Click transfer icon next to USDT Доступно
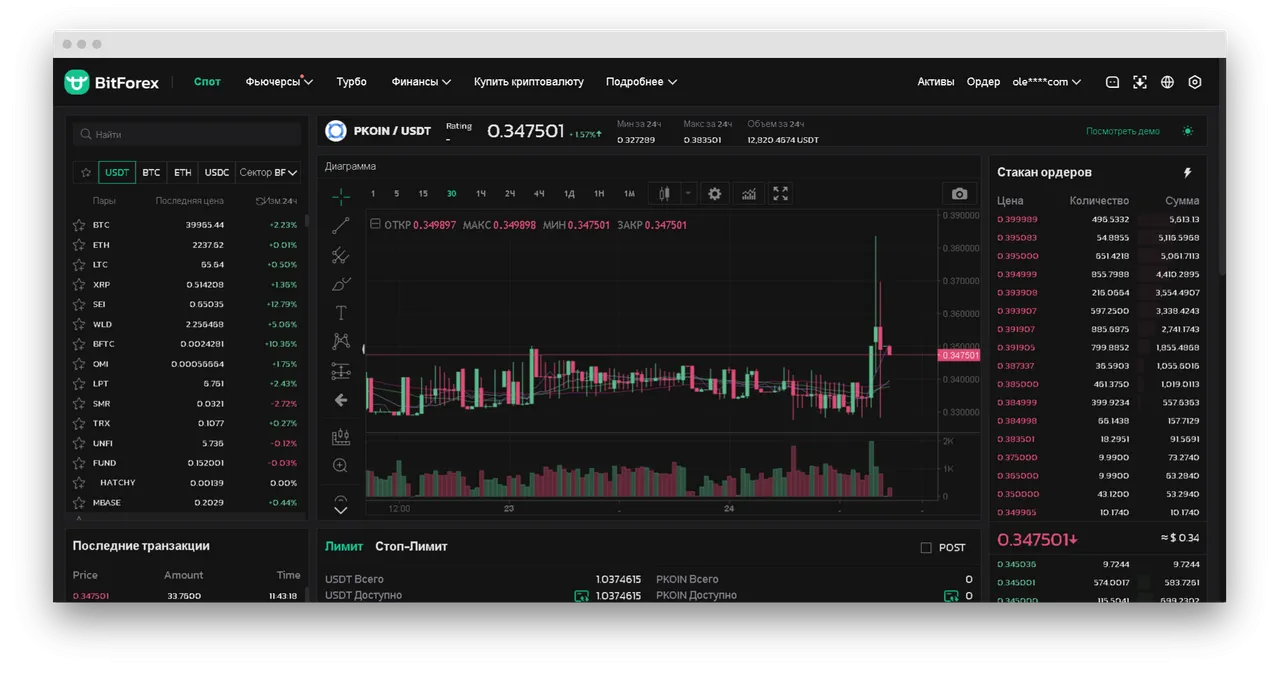This screenshot has width=1280, height=679. click(x=581, y=596)
